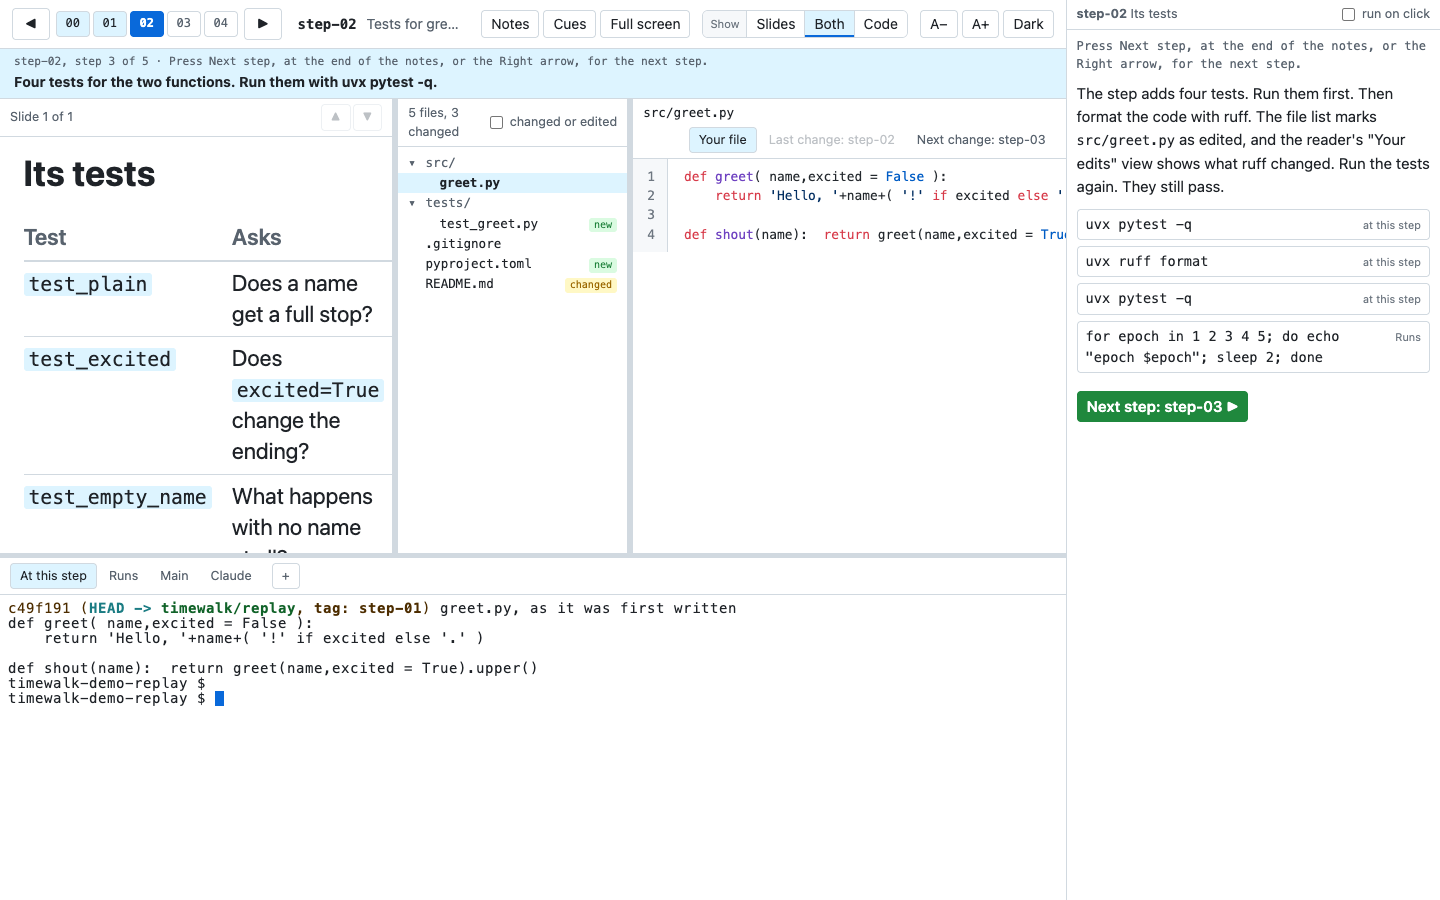Select step 02 in the step selector
The width and height of the screenshot is (1440, 900).
(x=147, y=23)
